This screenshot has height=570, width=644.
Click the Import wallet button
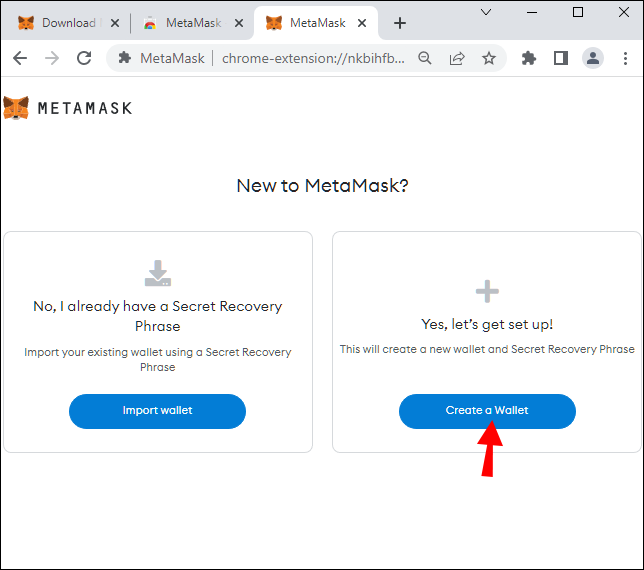[x=157, y=410]
